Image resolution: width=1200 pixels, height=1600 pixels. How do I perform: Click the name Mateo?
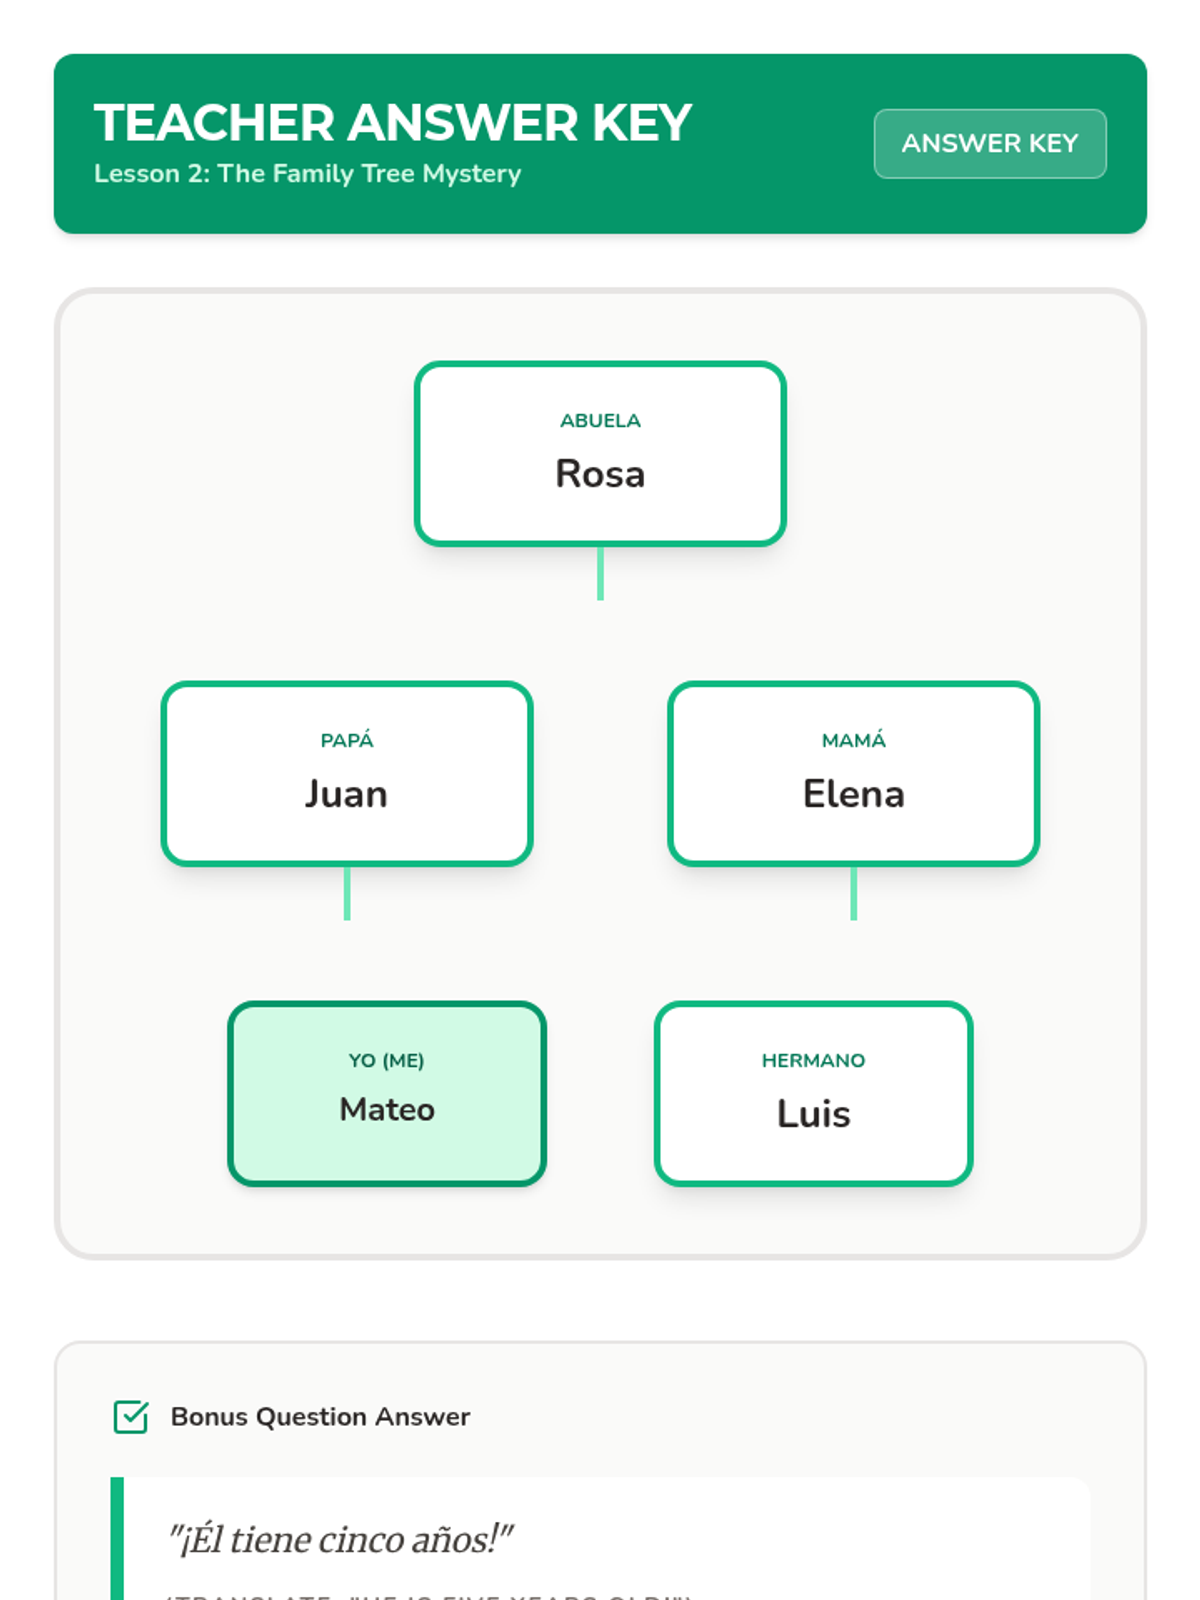click(387, 1109)
